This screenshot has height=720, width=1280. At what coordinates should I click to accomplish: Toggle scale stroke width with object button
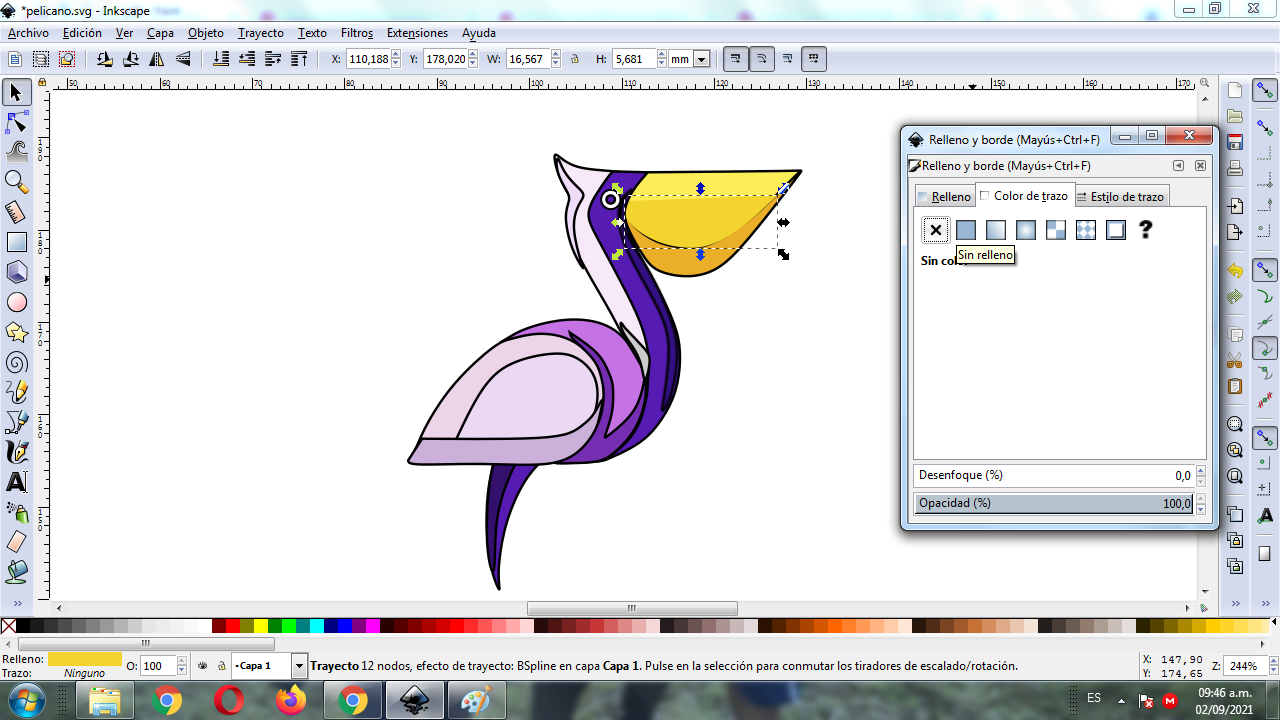(x=736, y=59)
